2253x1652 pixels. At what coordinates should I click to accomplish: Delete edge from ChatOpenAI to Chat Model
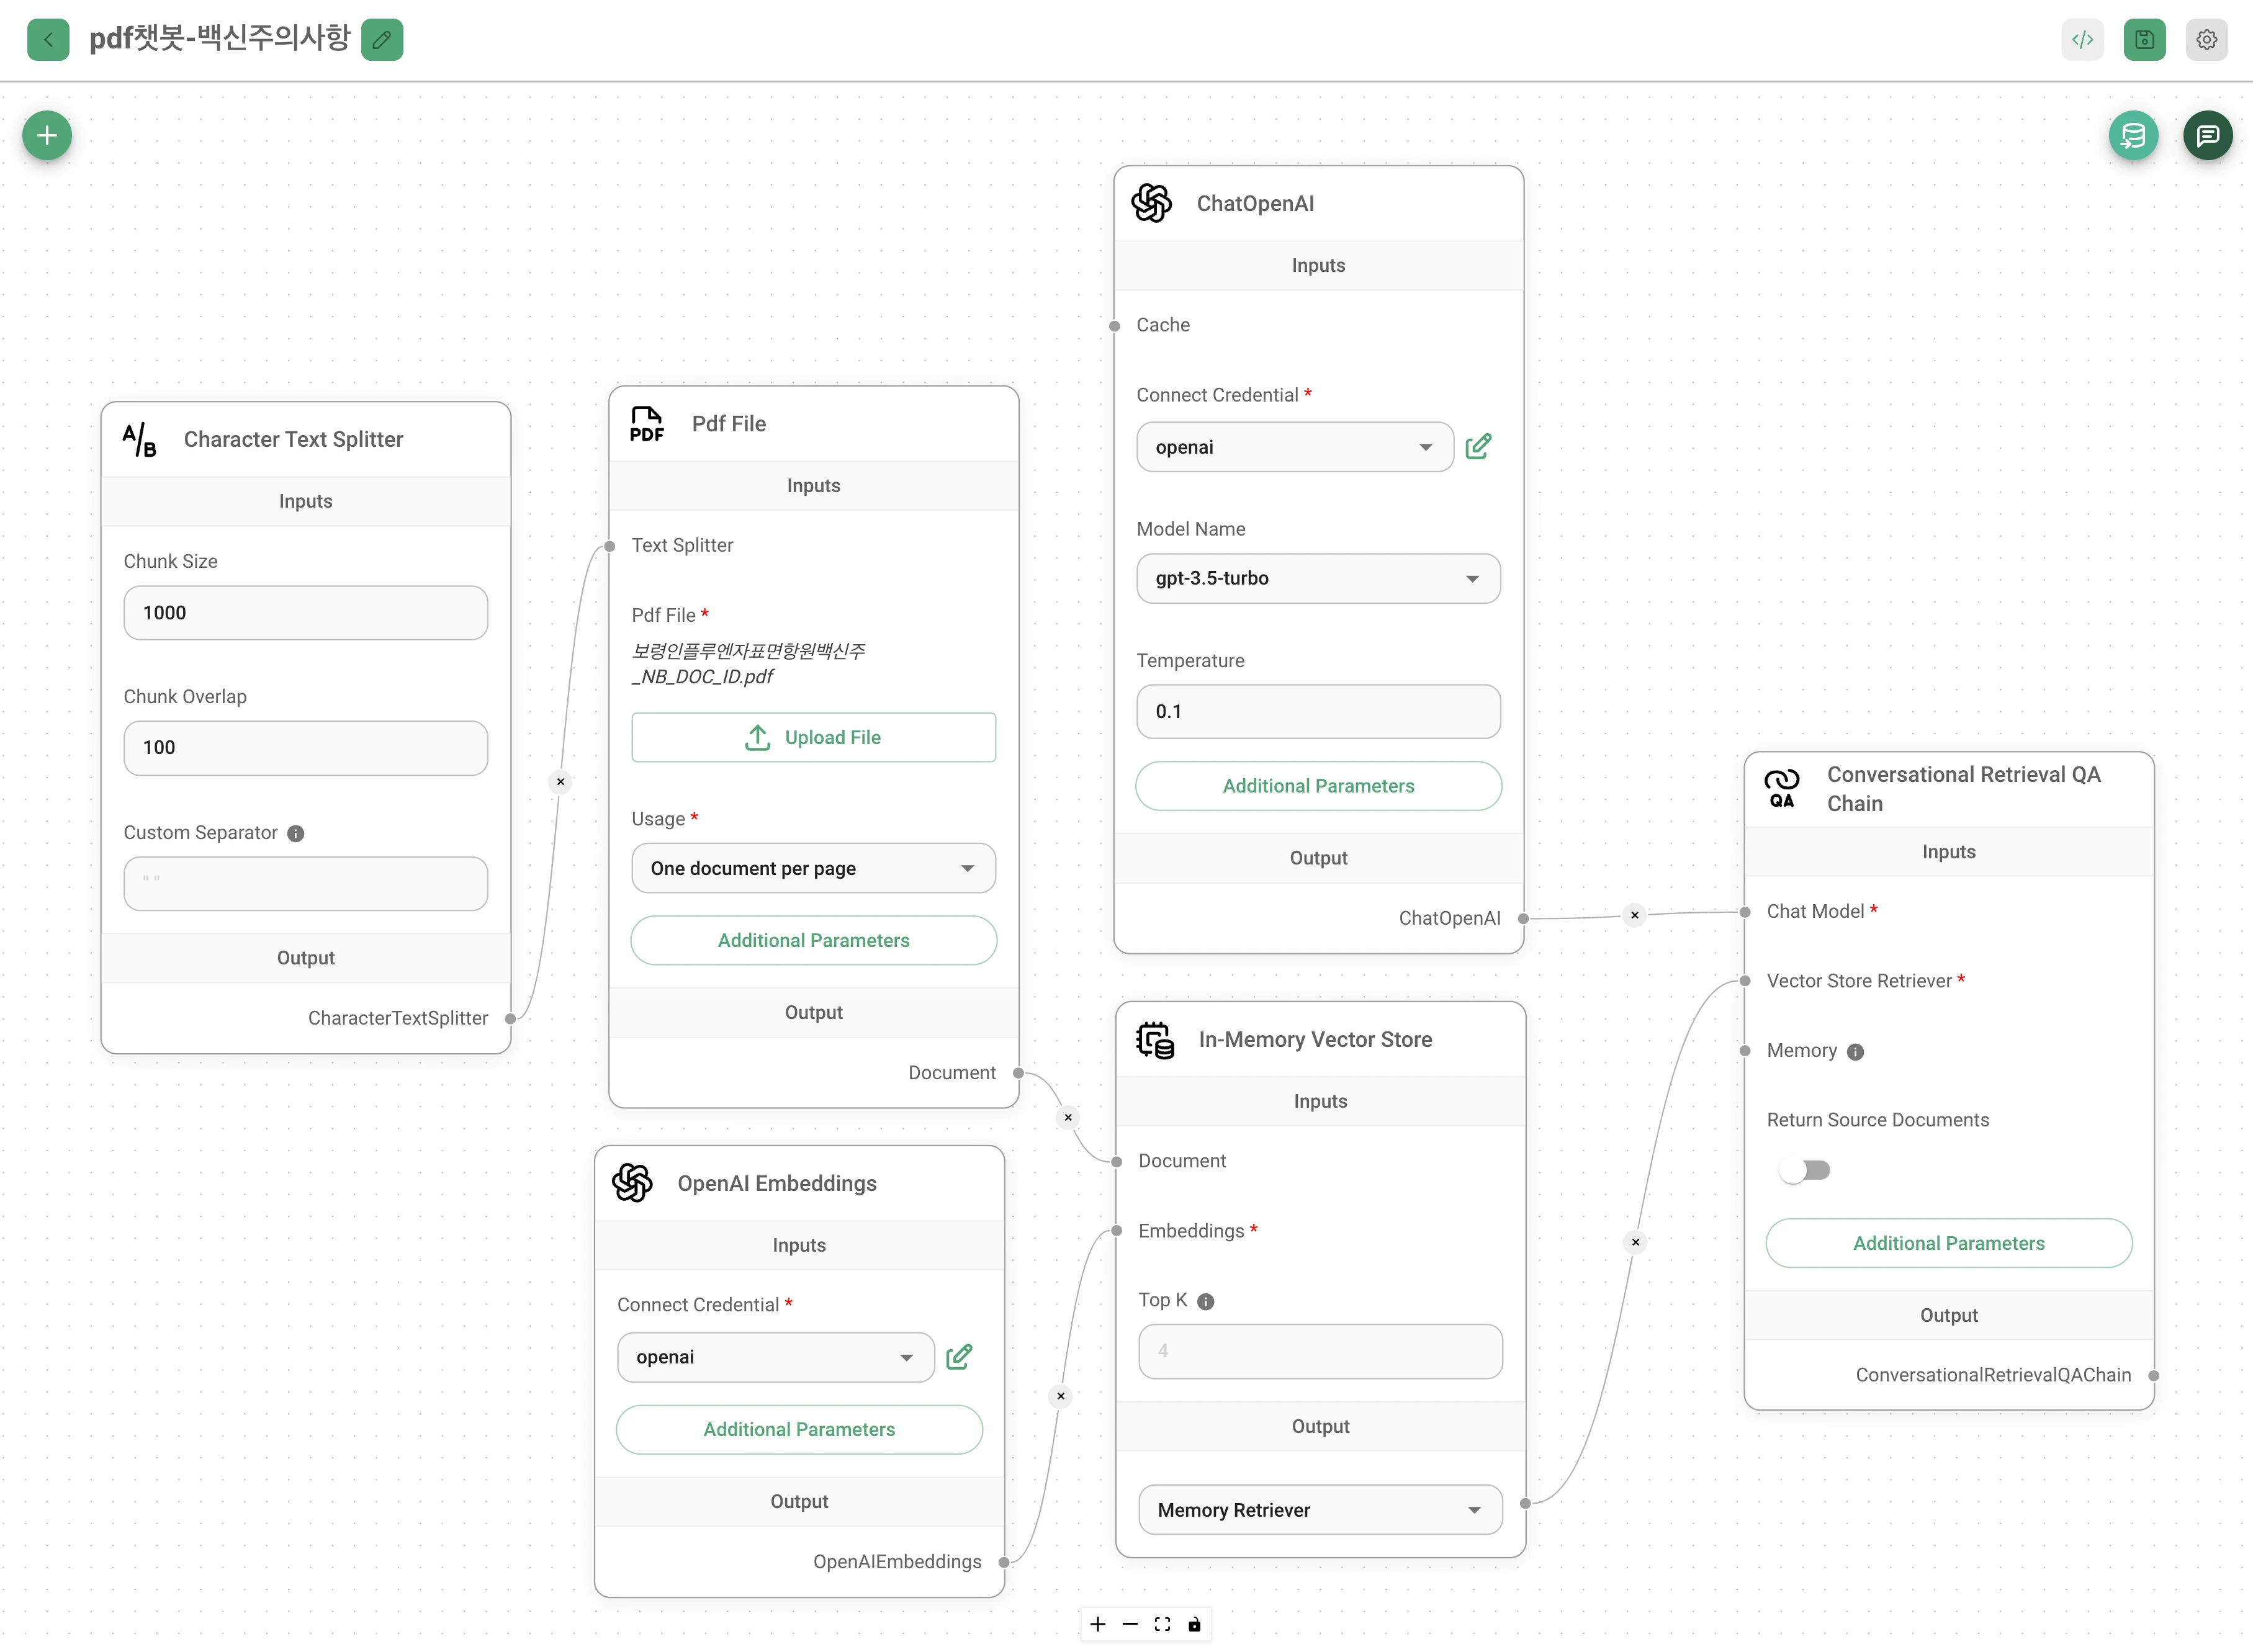tap(1635, 915)
